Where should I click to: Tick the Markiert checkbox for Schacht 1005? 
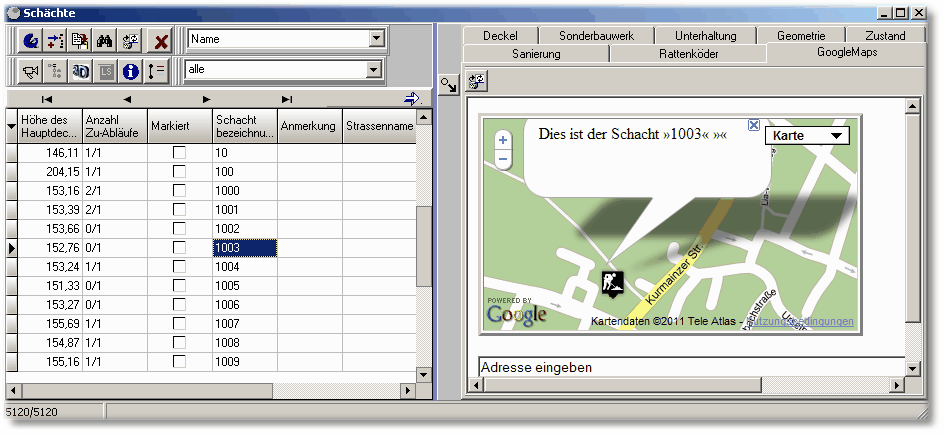point(180,286)
